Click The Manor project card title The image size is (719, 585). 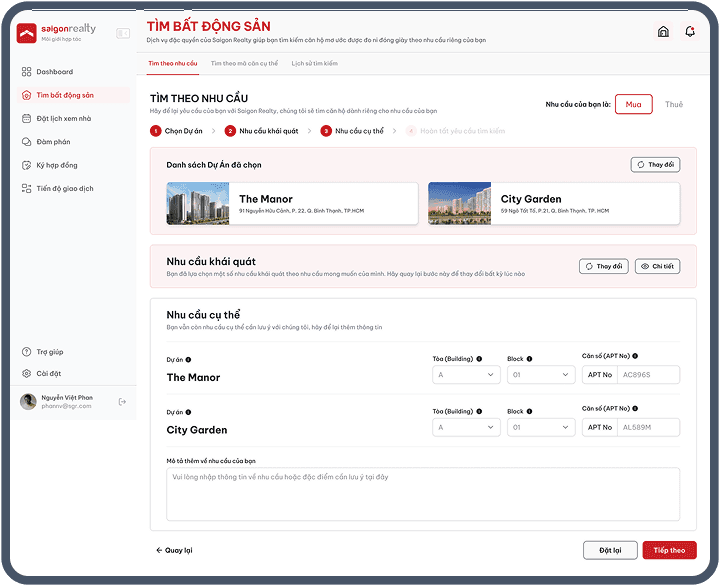[265, 199]
